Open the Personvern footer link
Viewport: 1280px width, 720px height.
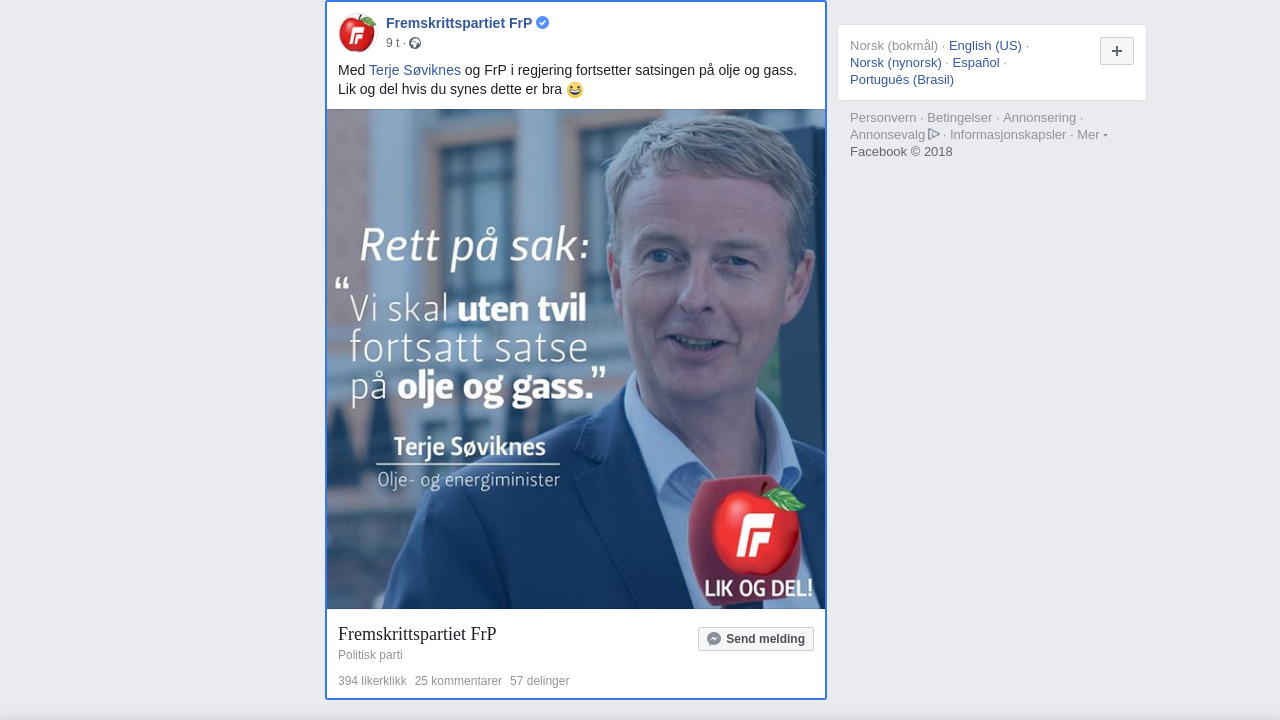coord(883,118)
